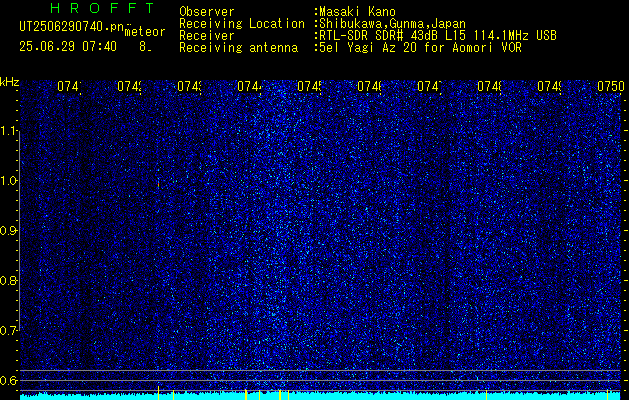629x400 pixels.
Task: Click the Receiving antenna label
Action: pos(238,48)
